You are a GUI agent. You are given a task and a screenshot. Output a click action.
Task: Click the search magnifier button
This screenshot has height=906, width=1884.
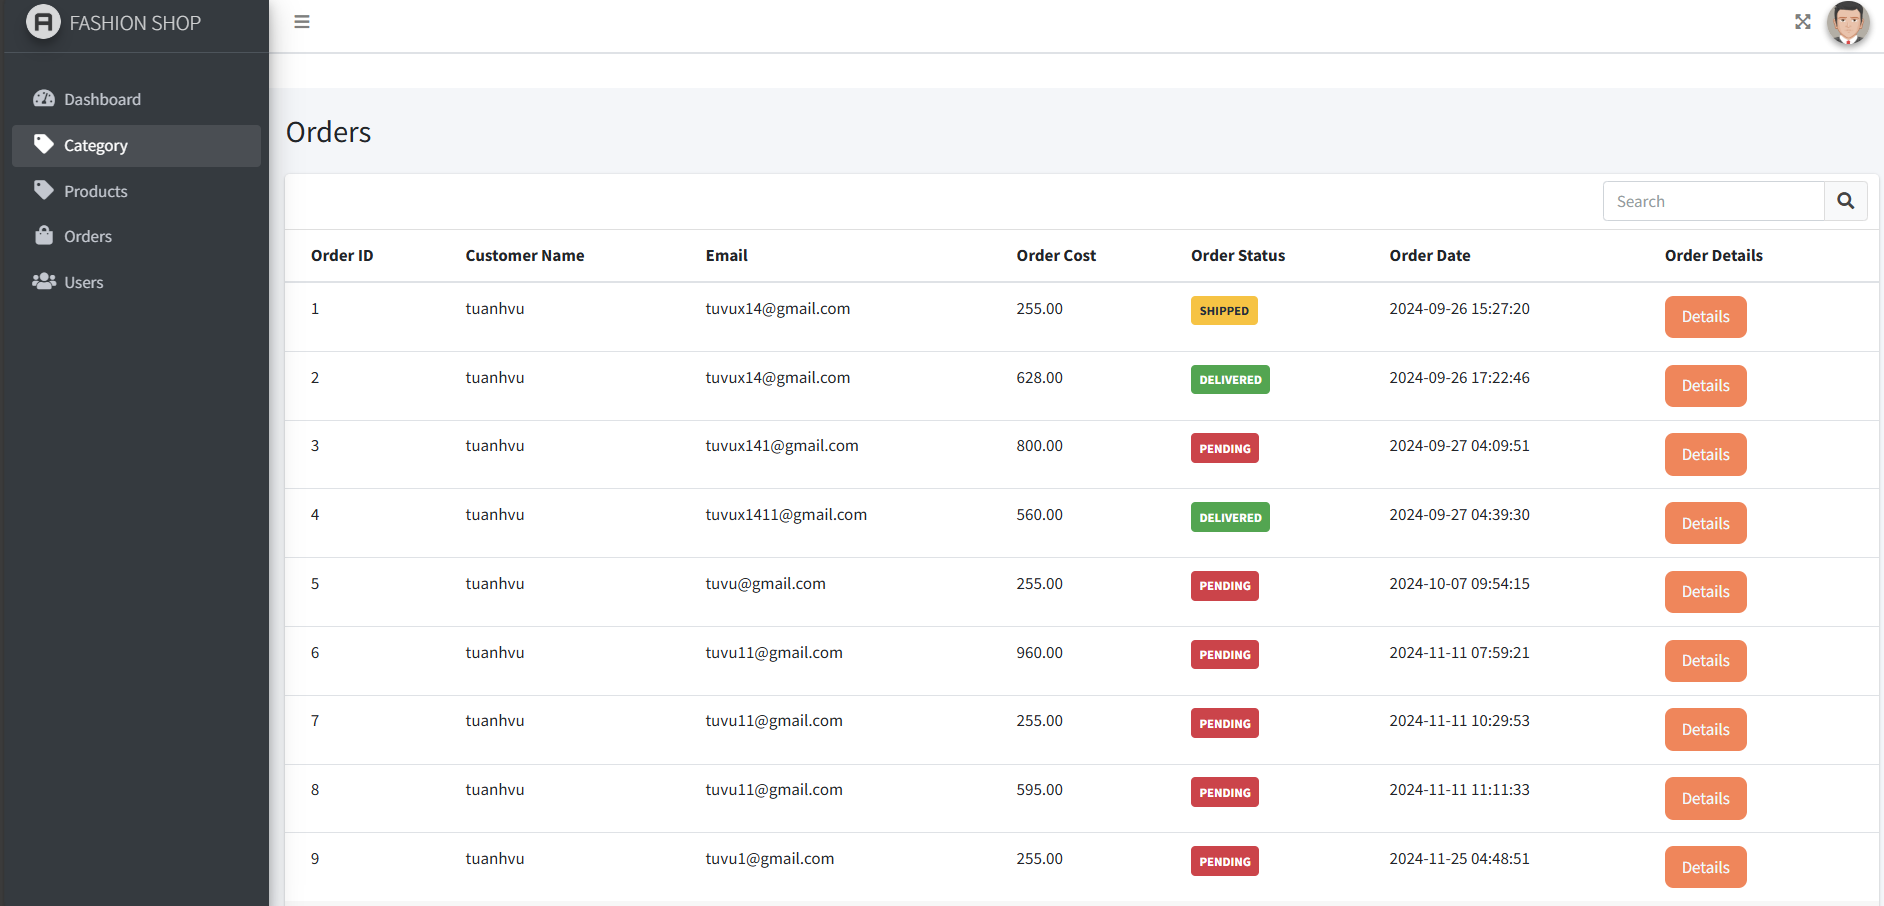point(1846,201)
